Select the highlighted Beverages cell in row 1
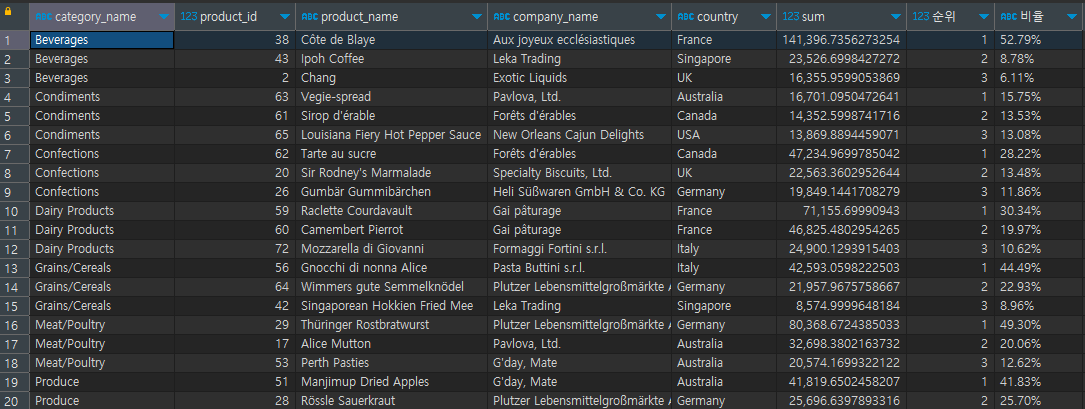This screenshot has width=1085, height=409. (101, 40)
